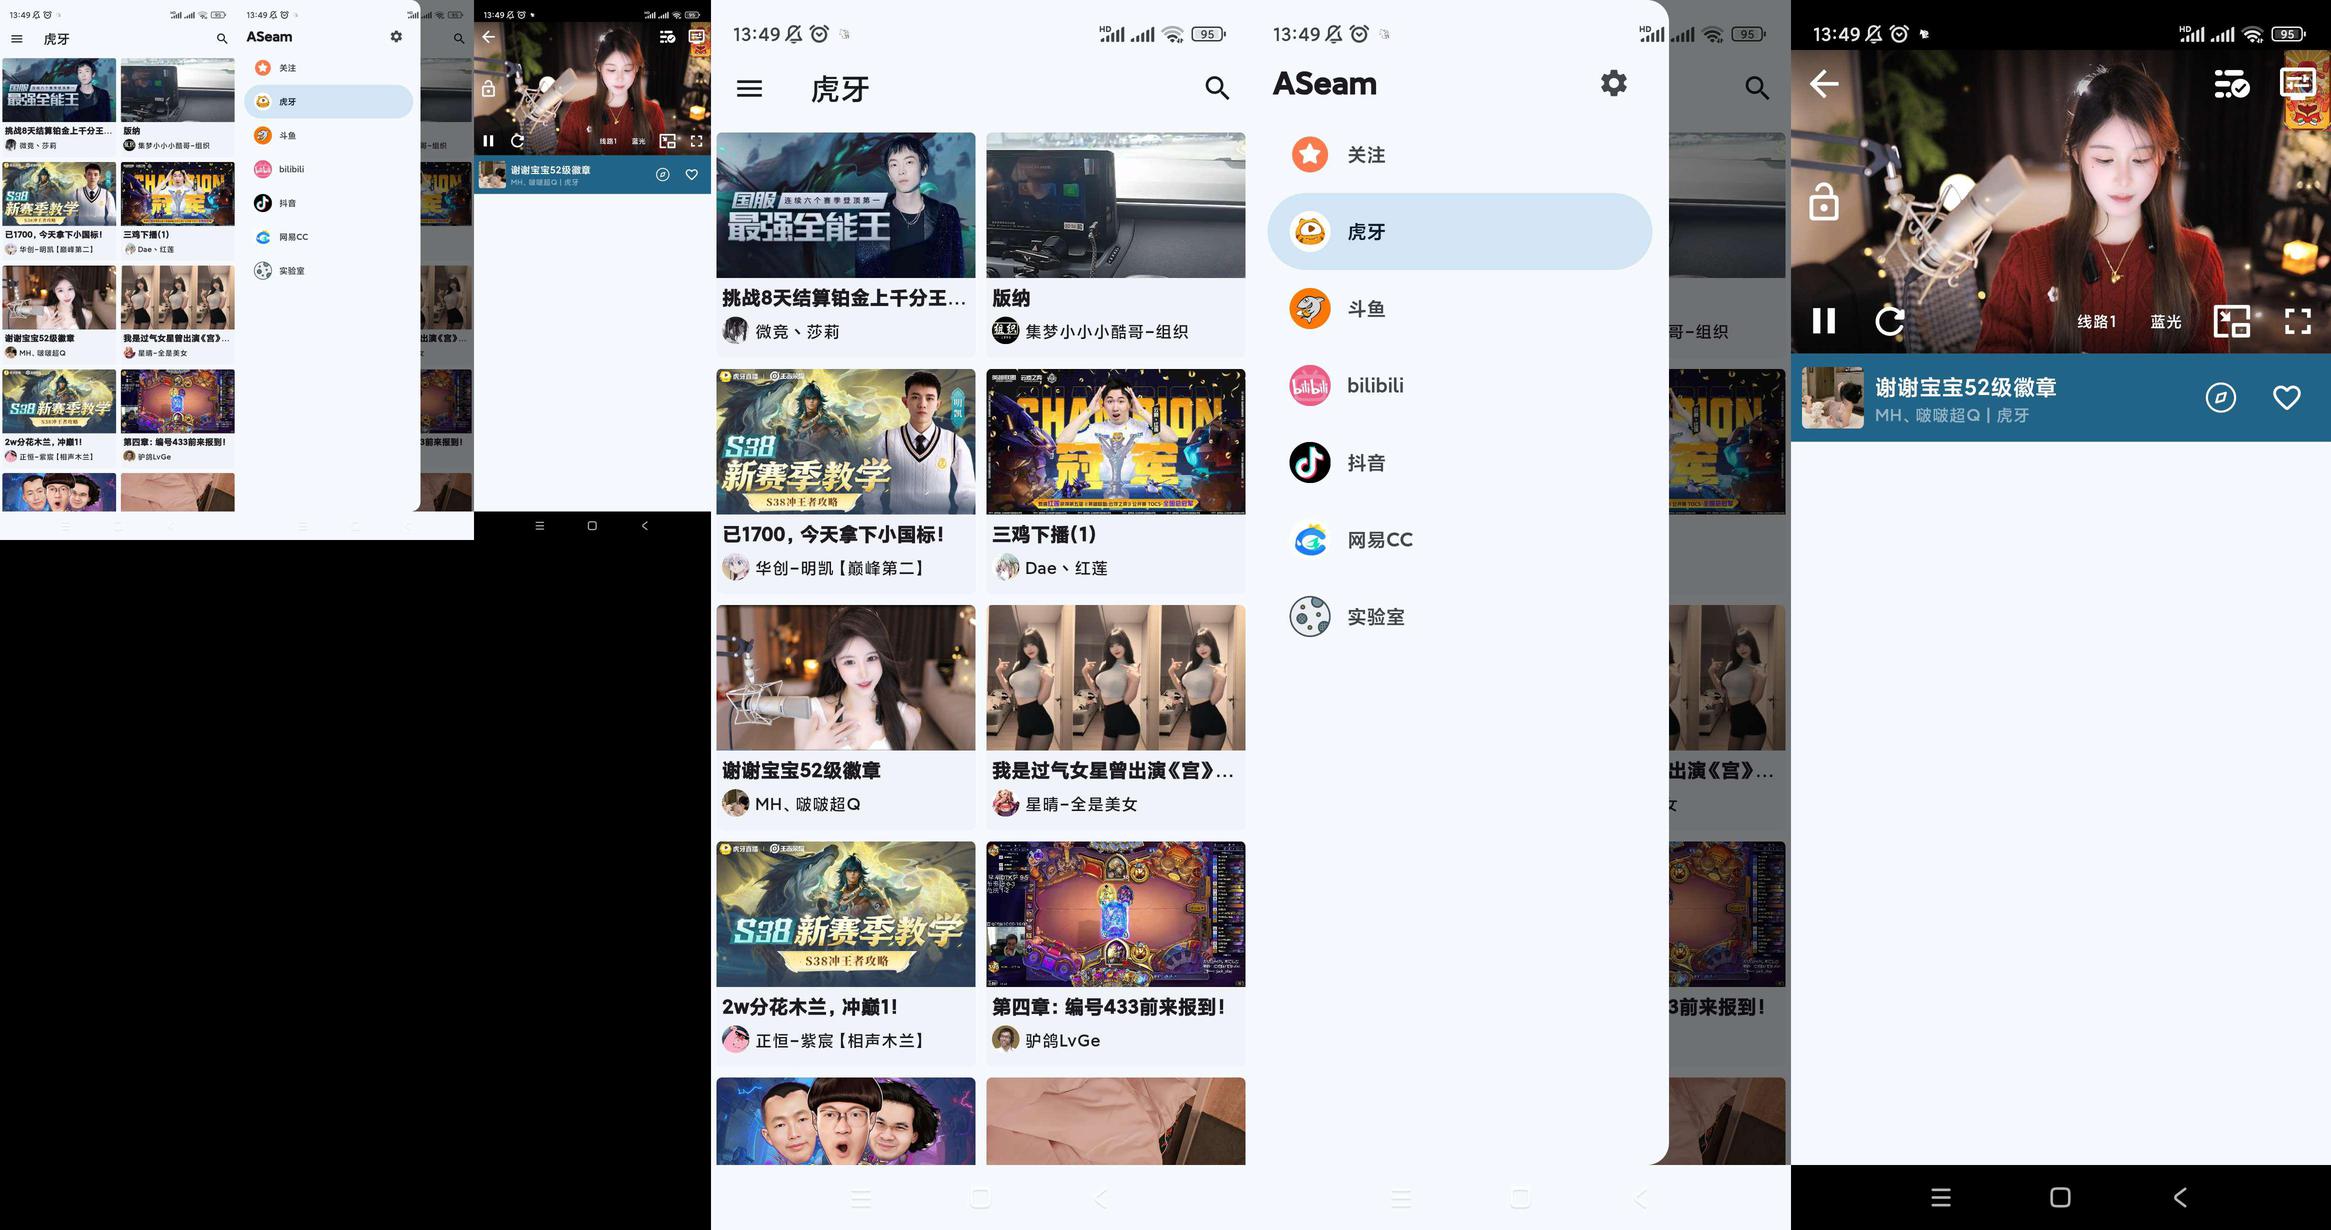Tap streamer name 正恒-紫宸【相声木兰】 in large list
The height and width of the screenshot is (1230, 2331).
click(x=840, y=1040)
